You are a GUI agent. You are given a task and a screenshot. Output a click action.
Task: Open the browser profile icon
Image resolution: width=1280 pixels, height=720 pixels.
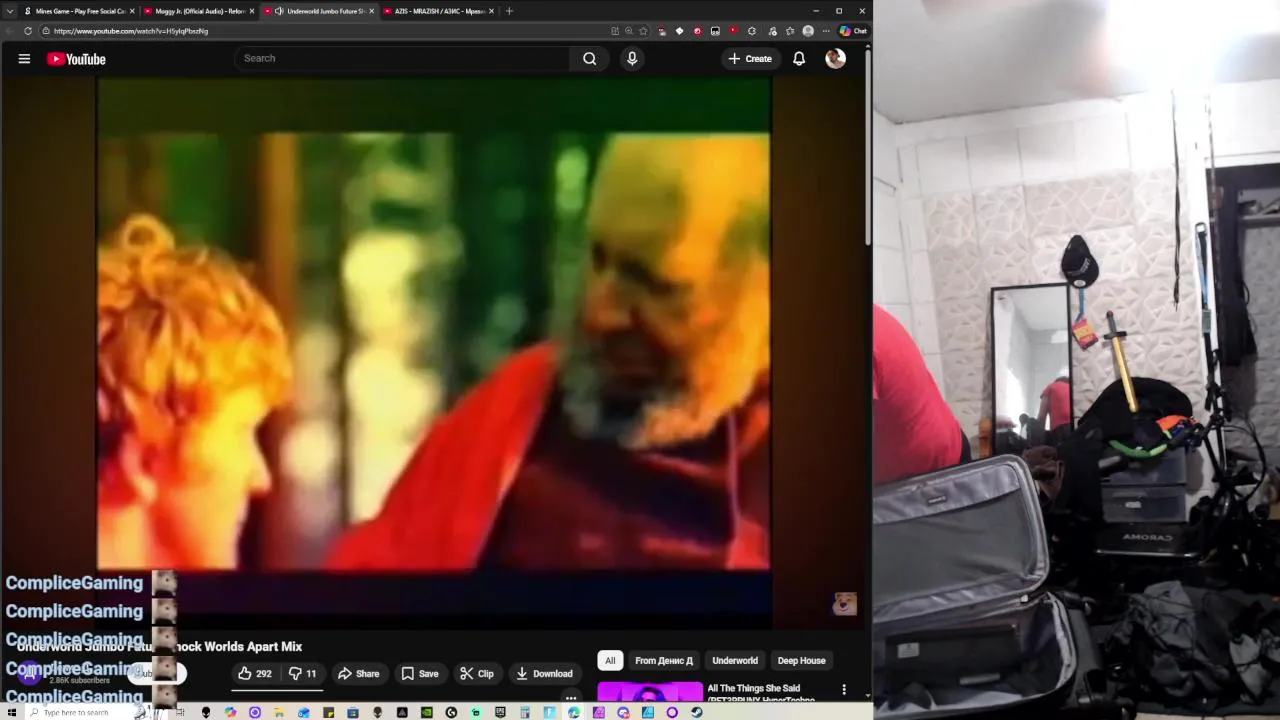[x=808, y=31]
